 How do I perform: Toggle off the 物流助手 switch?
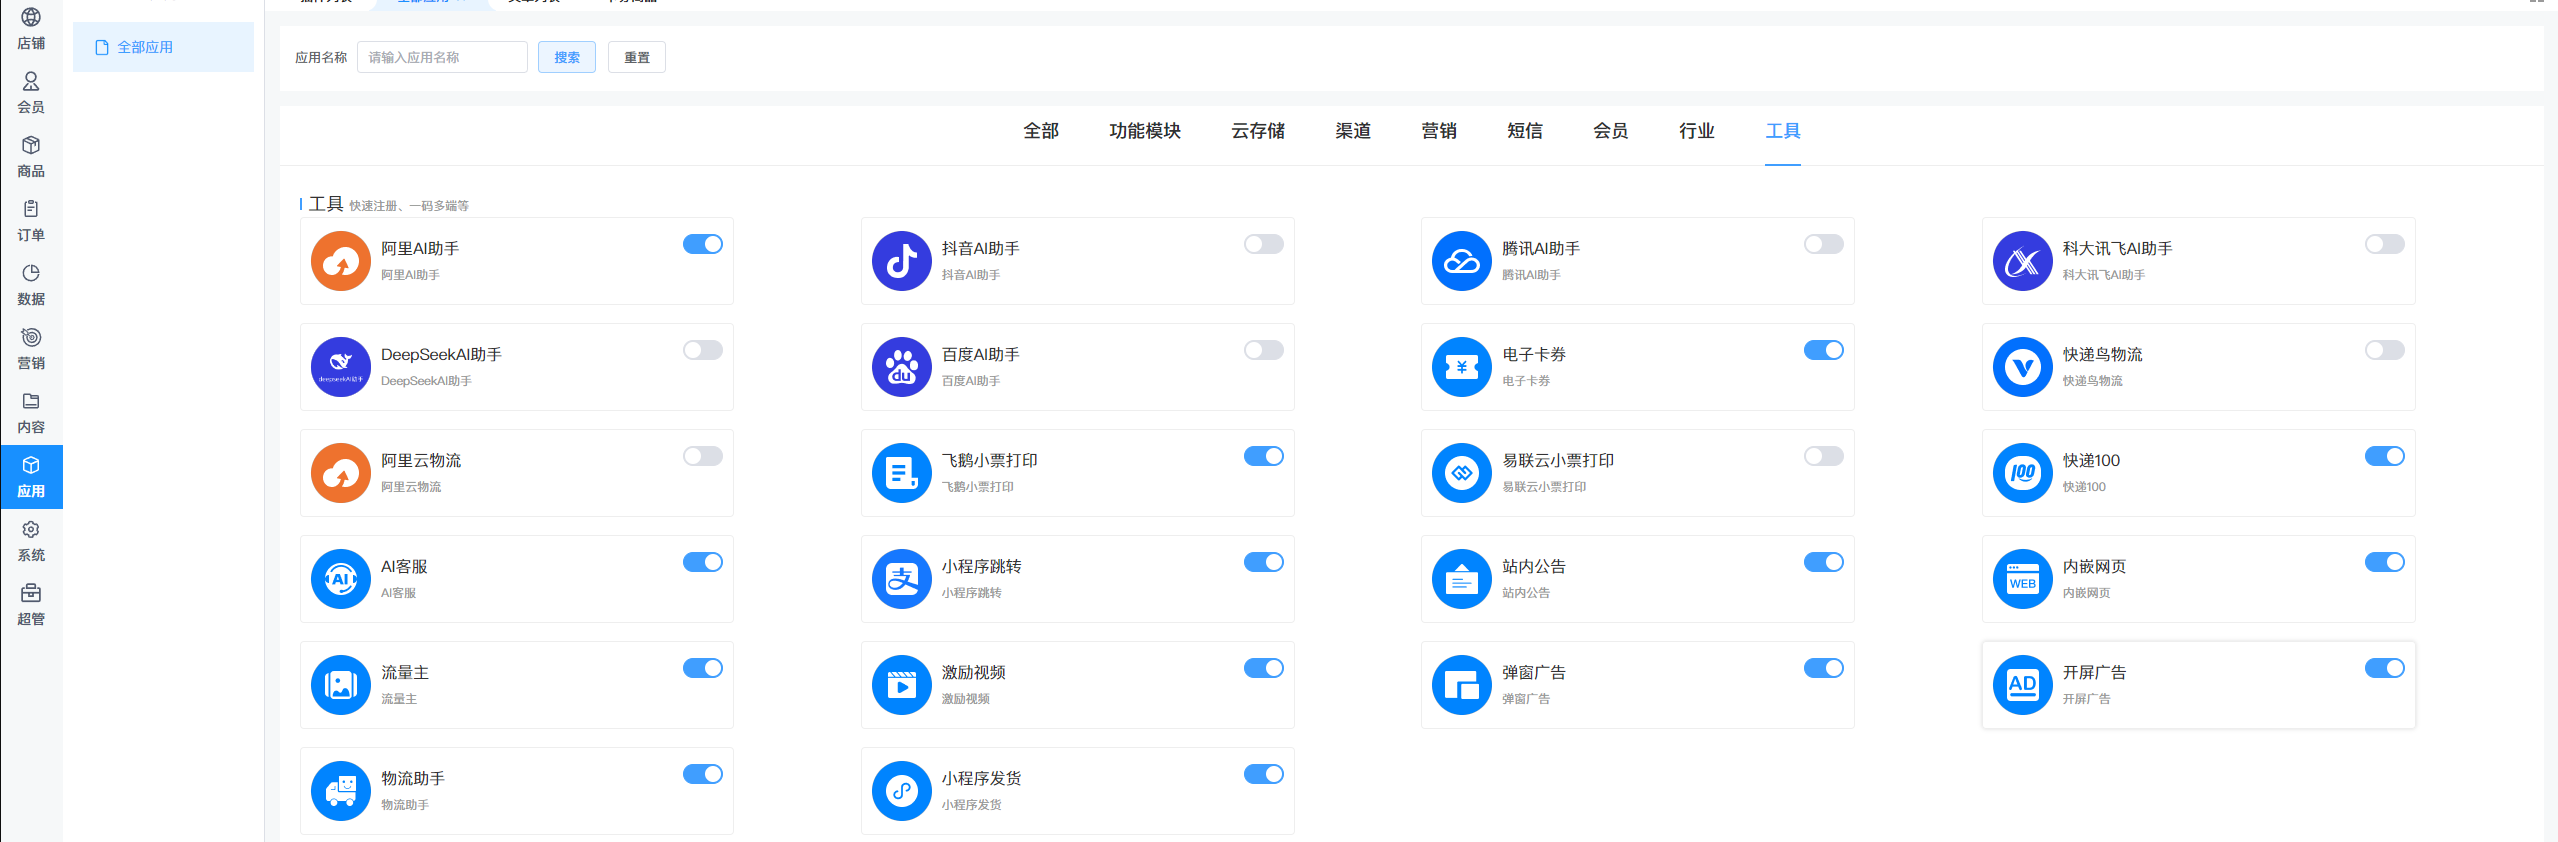[703, 774]
